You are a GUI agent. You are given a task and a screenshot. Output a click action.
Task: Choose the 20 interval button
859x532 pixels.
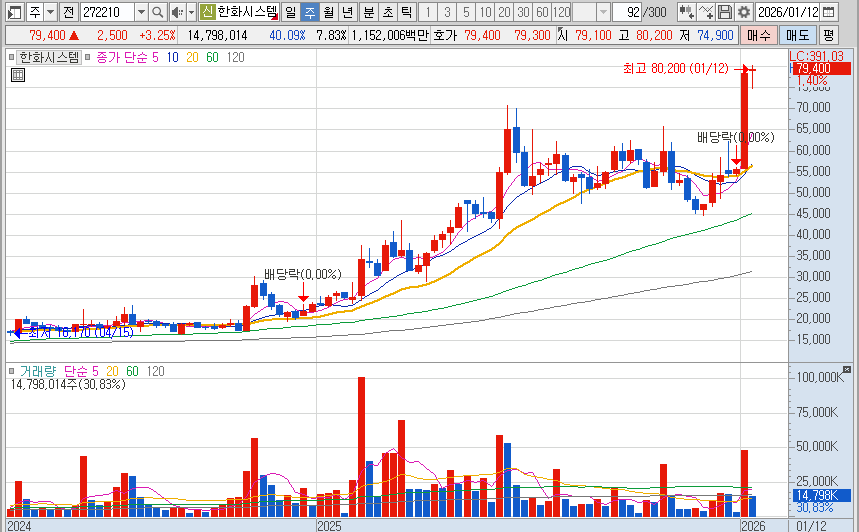click(505, 12)
